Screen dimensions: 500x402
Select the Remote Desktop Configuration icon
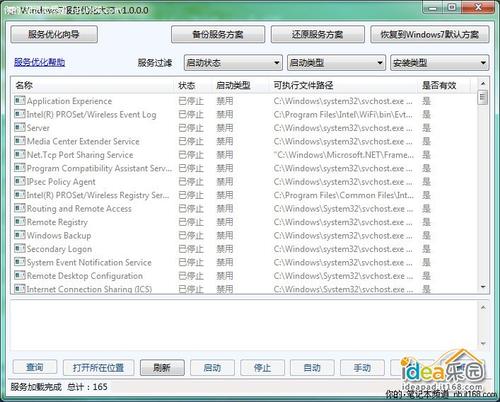20,275
